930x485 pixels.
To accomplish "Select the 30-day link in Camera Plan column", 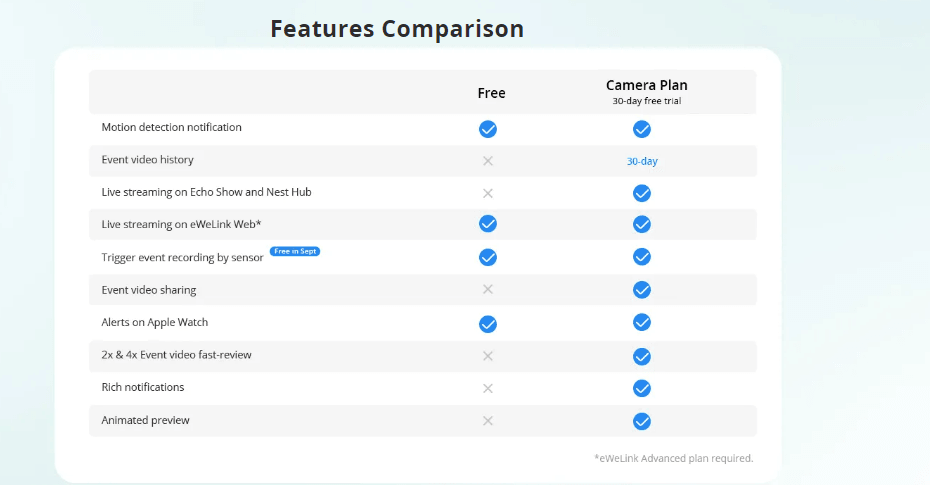I will pos(642,161).
